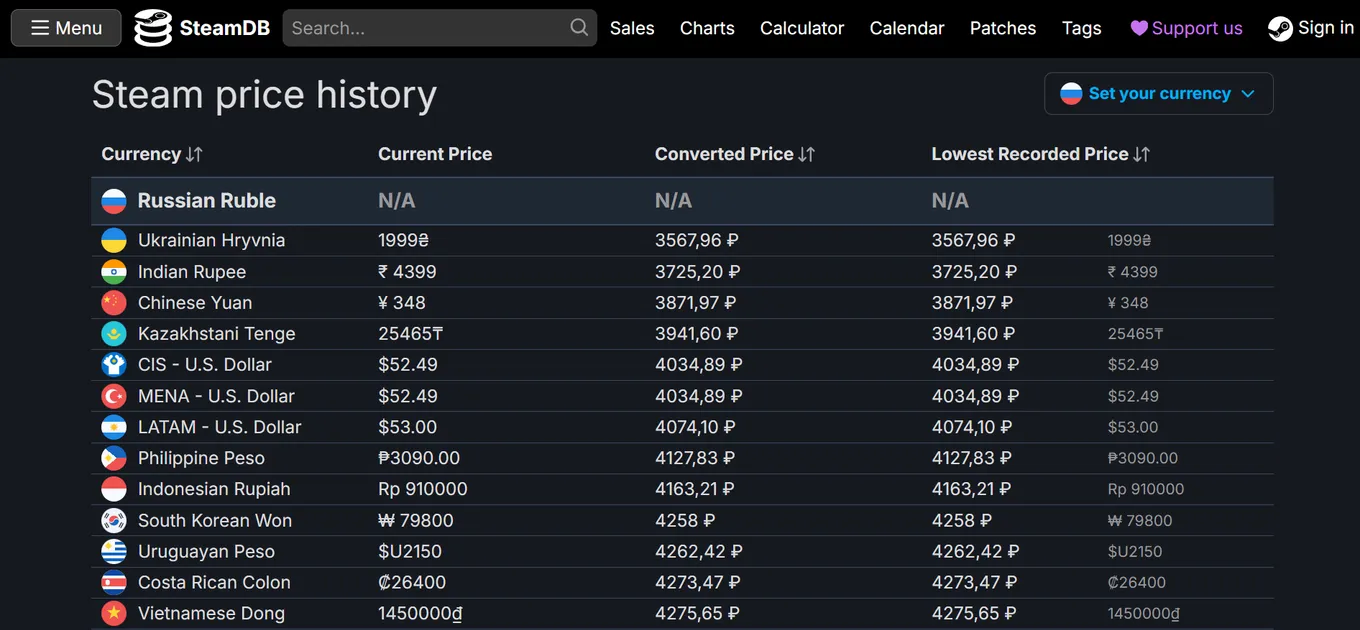The height and width of the screenshot is (630, 1360).
Task: Select the Chinese Yuan currency name
Action: [x=195, y=302]
